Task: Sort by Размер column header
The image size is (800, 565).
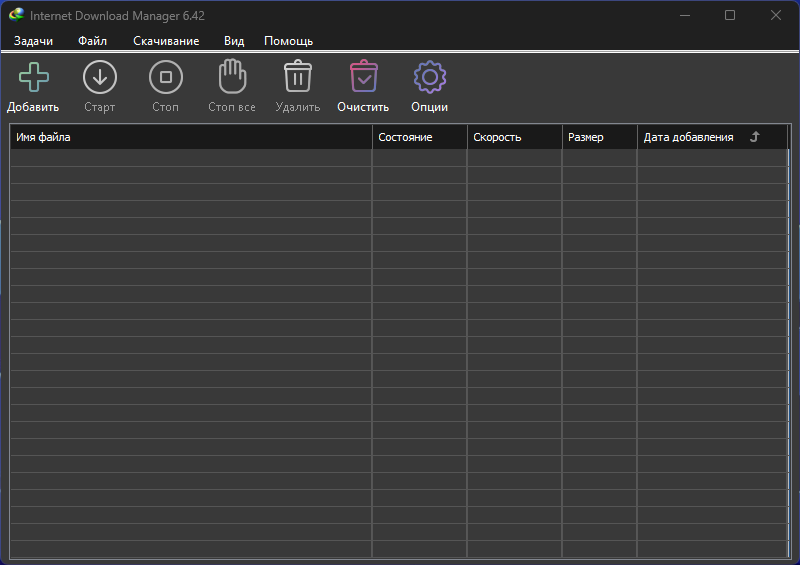Action: pyautogui.click(x=600, y=137)
